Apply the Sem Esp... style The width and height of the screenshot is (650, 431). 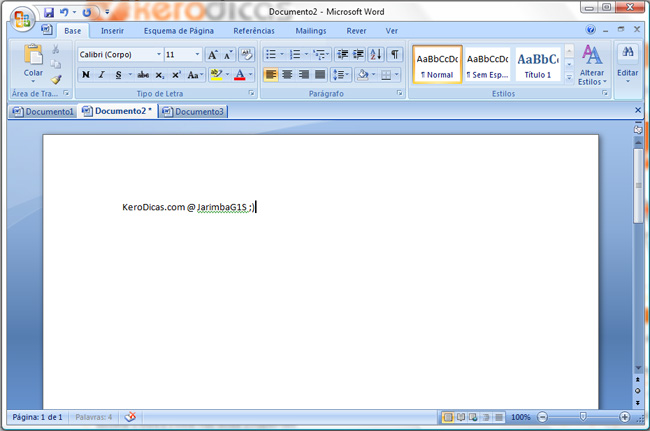pyautogui.click(x=488, y=65)
